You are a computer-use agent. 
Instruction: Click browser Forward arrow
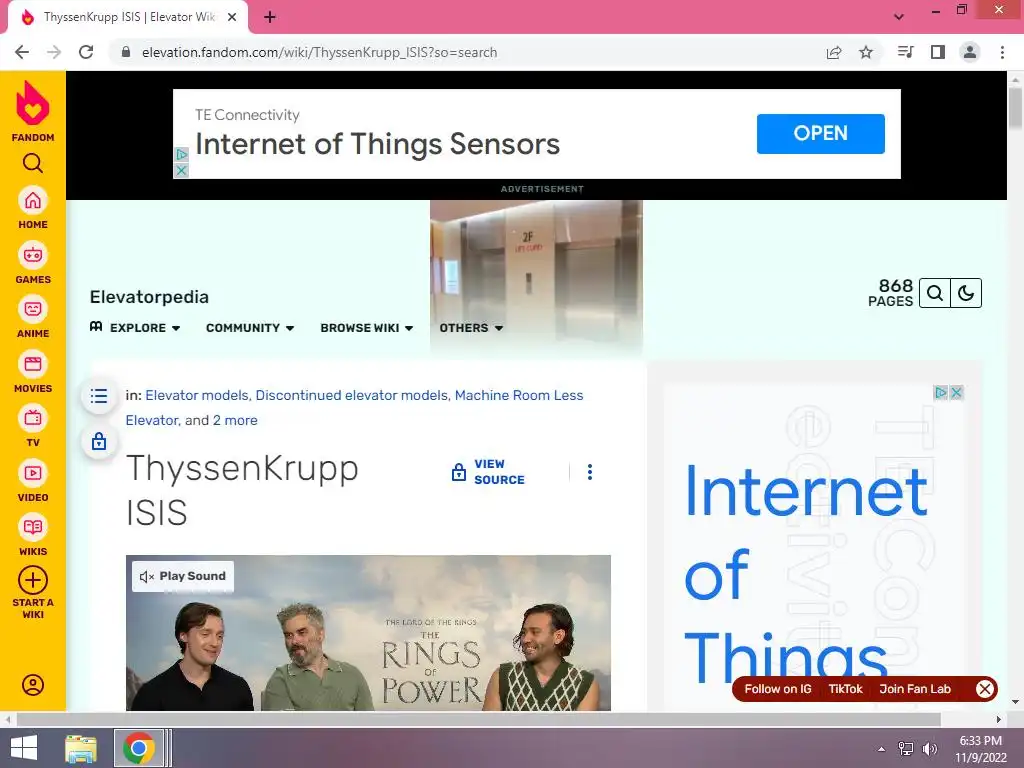click(x=54, y=52)
